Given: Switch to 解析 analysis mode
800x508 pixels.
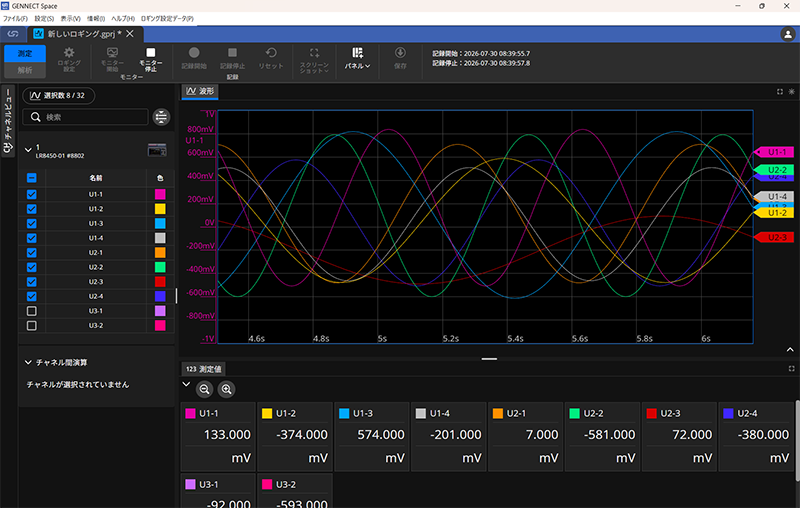Looking at the screenshot, I should [x=25, y=70].
